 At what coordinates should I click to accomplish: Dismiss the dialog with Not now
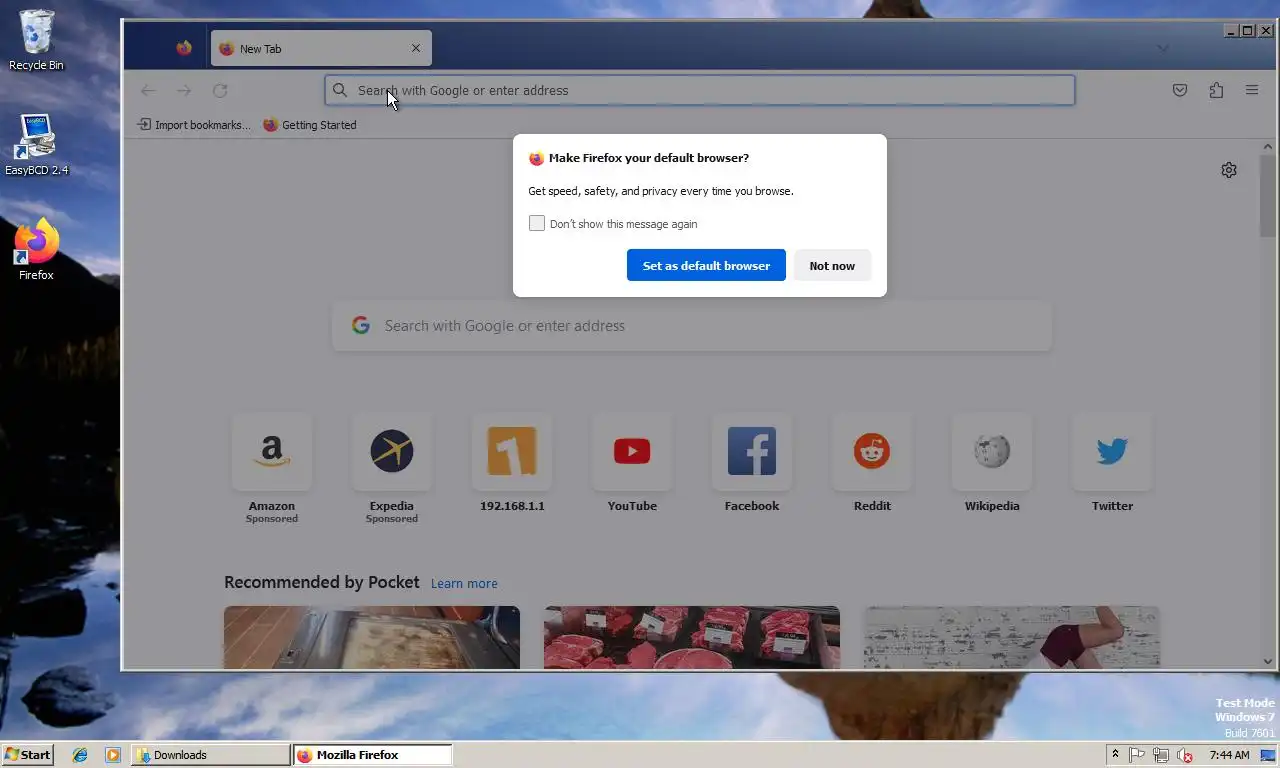point(832,265)
